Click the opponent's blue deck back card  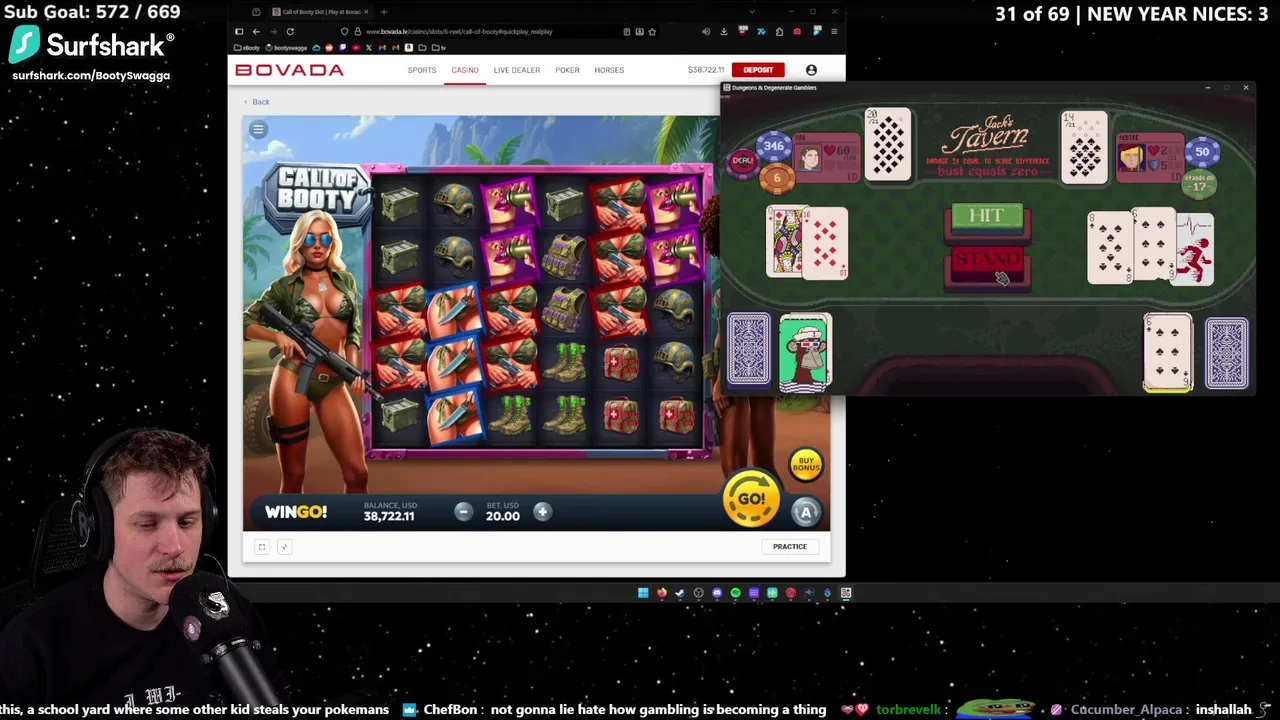coord(1227,353)
